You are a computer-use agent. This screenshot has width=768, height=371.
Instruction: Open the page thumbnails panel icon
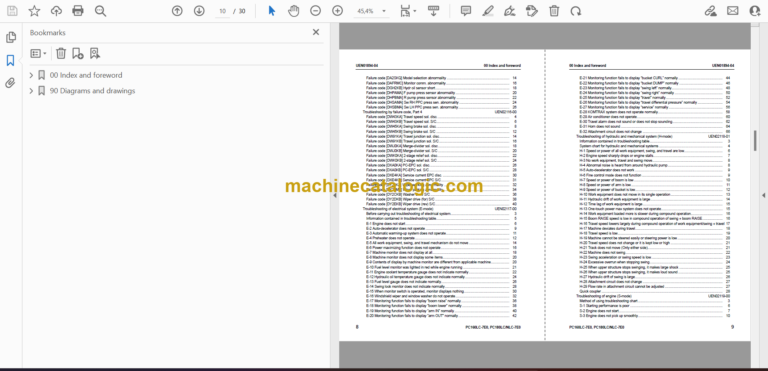coord(10,37)
